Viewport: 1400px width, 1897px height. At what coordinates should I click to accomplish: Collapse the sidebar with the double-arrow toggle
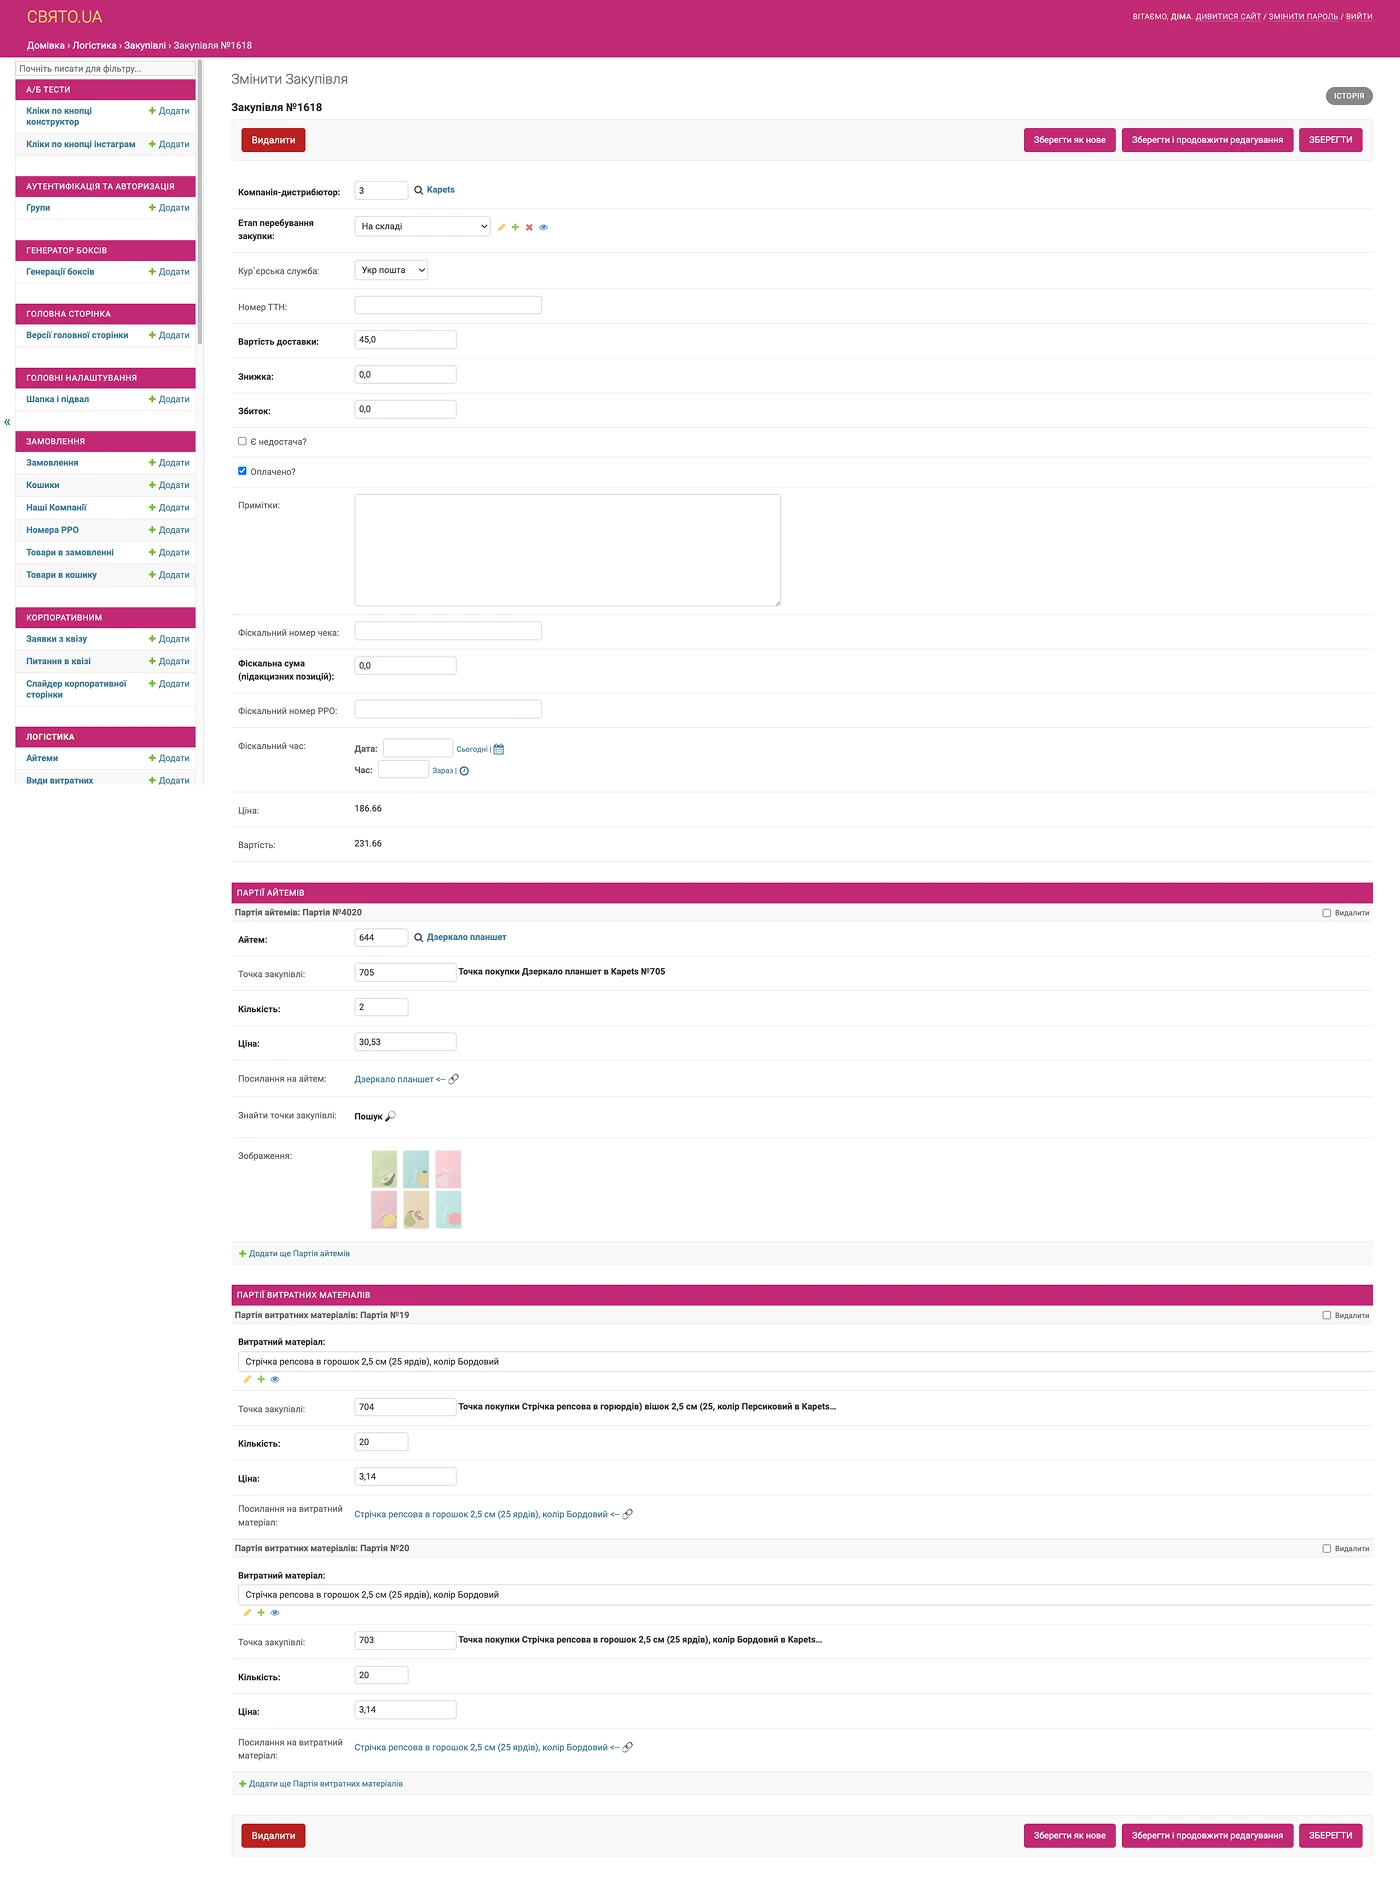tap(7, 422)
